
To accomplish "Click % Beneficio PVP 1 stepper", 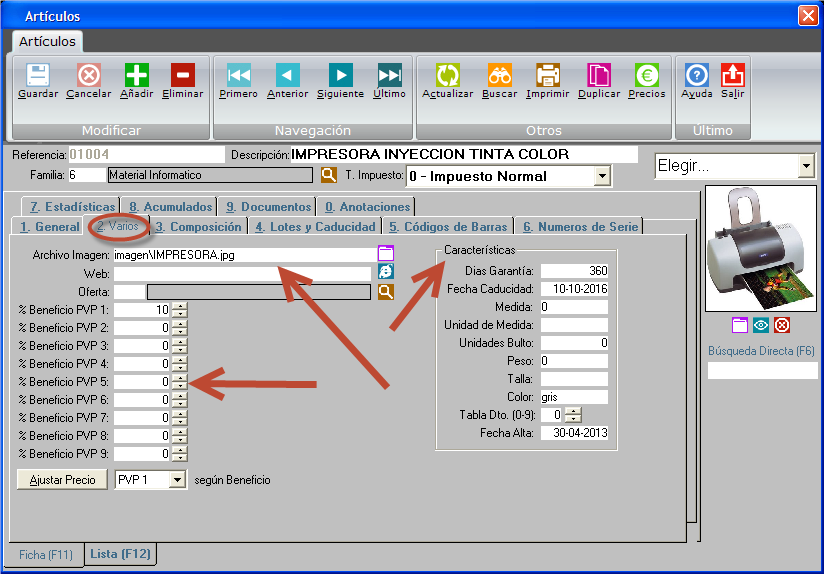I will coord(180,310).
